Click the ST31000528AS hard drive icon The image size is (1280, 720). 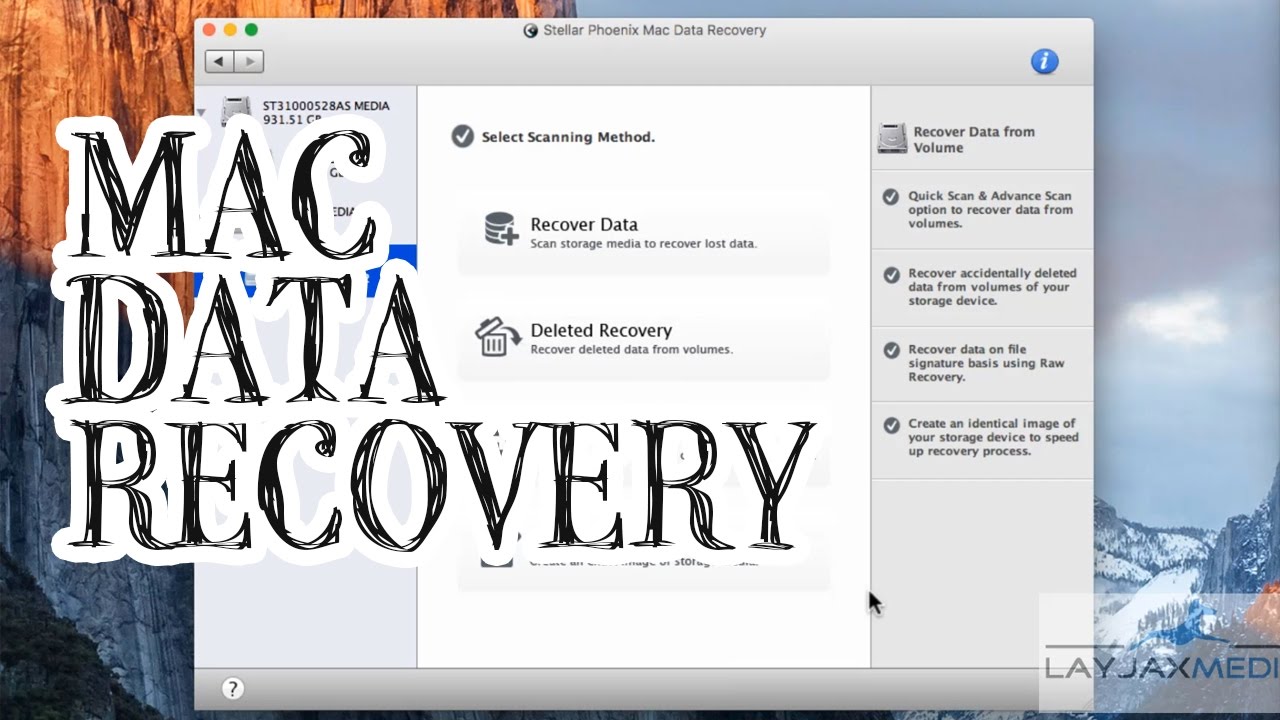[236, 110]
